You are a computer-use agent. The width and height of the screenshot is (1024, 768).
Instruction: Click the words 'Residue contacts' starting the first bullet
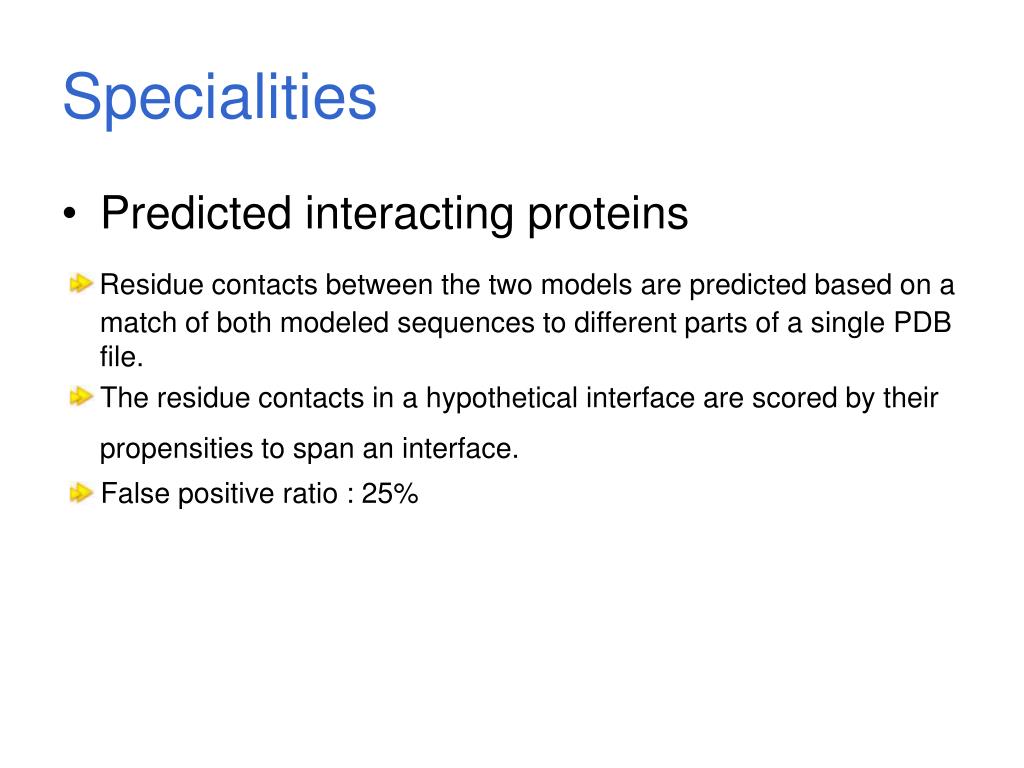click(x=208, y=285)
